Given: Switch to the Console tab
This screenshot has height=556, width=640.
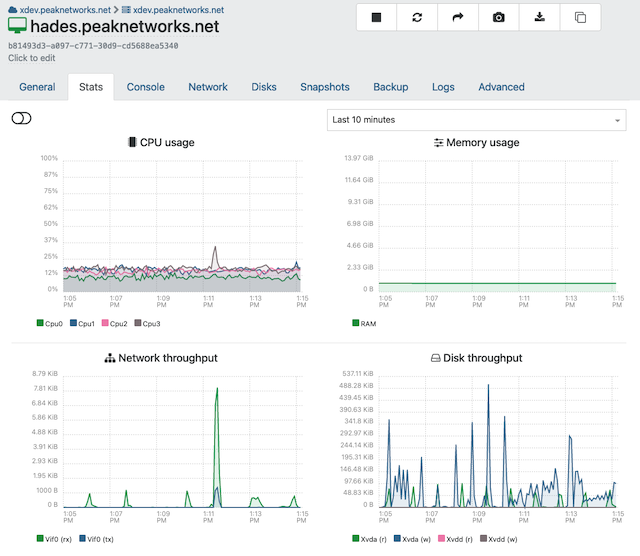Looking at the screenshot, I should pos(145,87).
